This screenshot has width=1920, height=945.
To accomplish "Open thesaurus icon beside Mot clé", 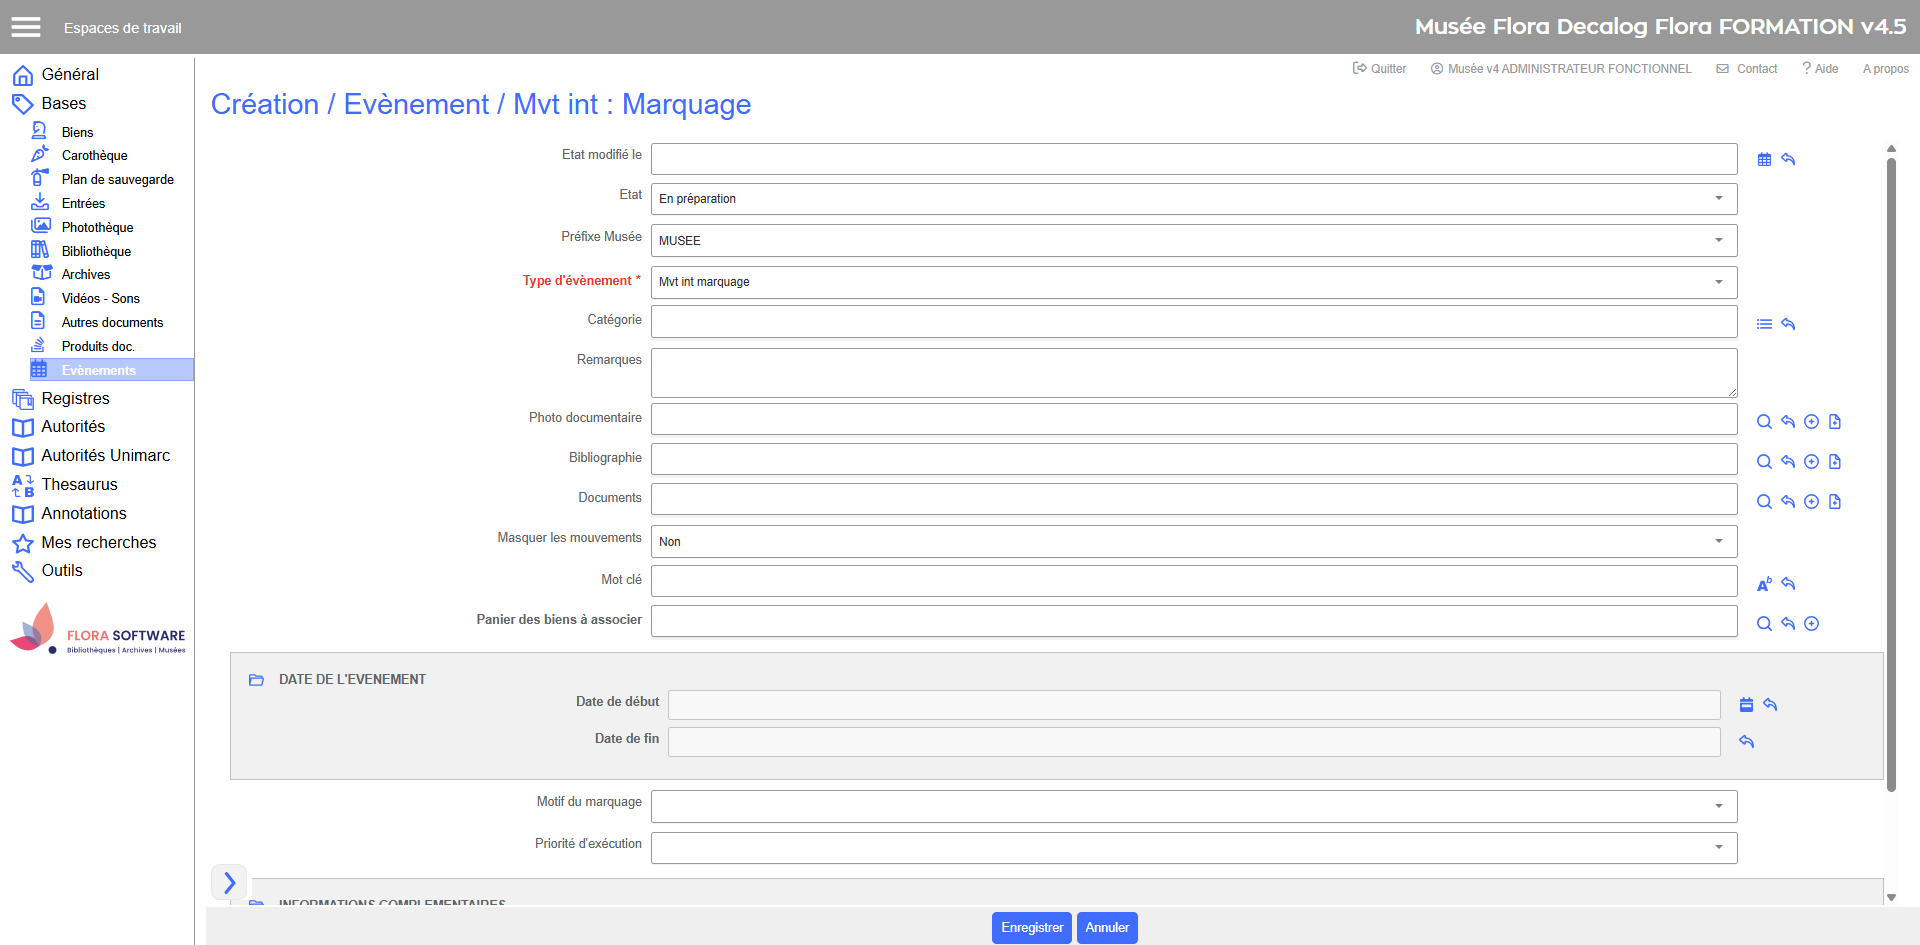I will click(1764, 584).
